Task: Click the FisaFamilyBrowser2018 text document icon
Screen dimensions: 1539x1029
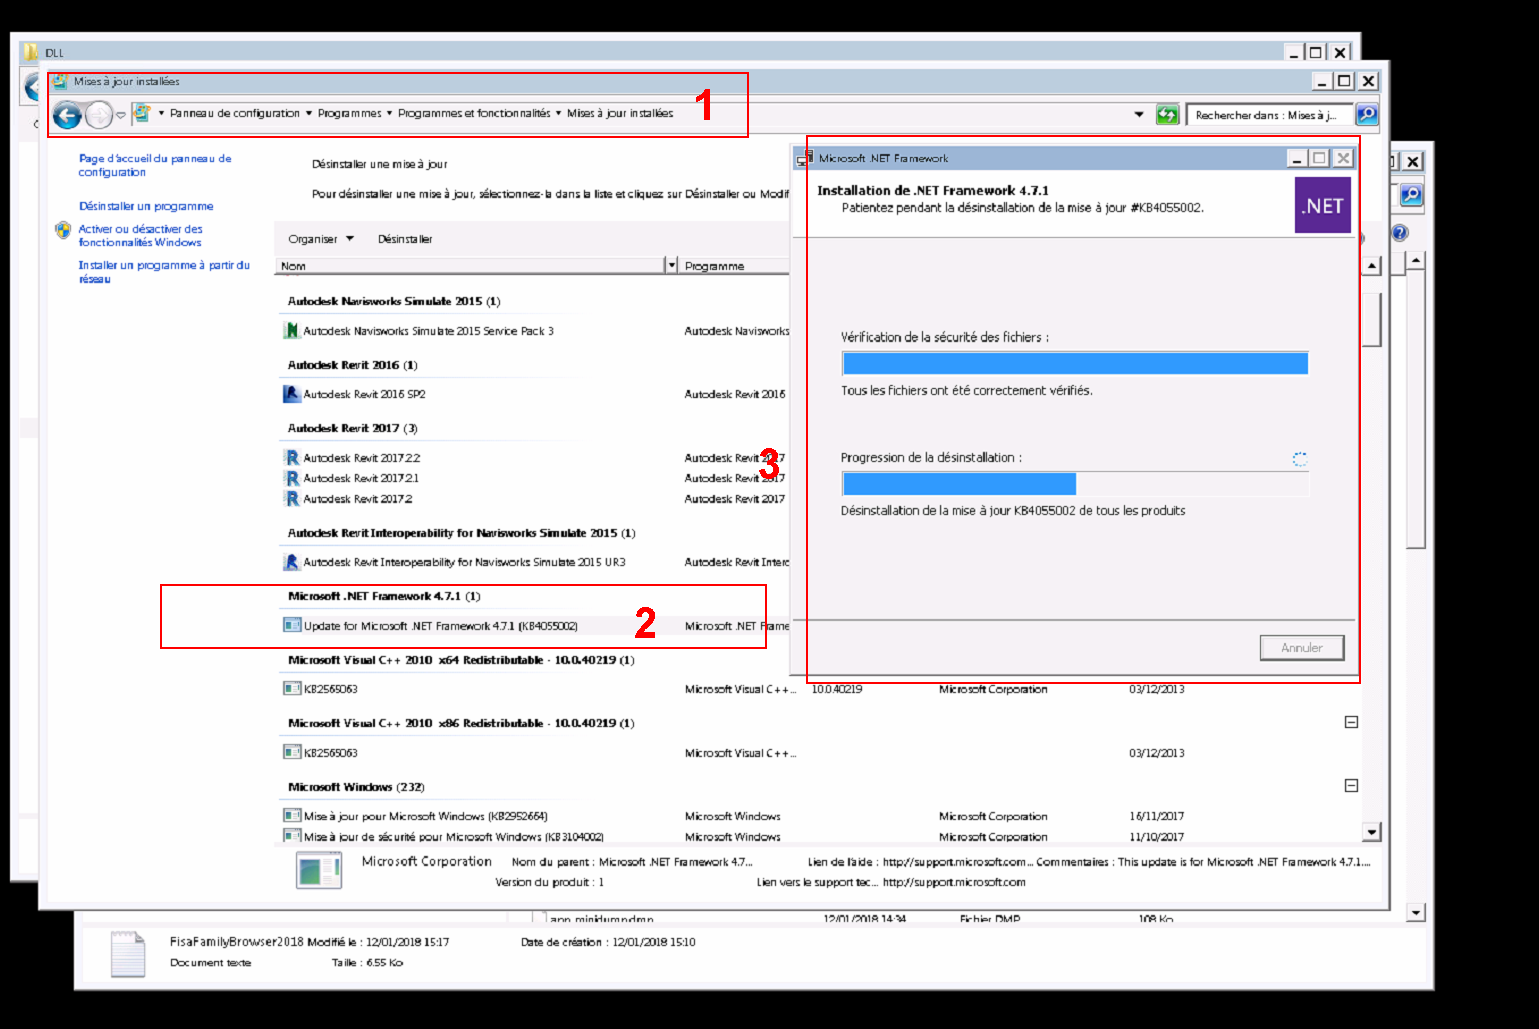Action: coord(128,953)
